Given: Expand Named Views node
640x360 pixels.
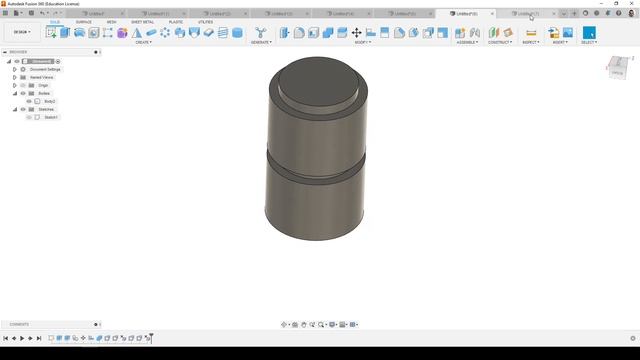Looking at the screenshot, I should [15, 77].
